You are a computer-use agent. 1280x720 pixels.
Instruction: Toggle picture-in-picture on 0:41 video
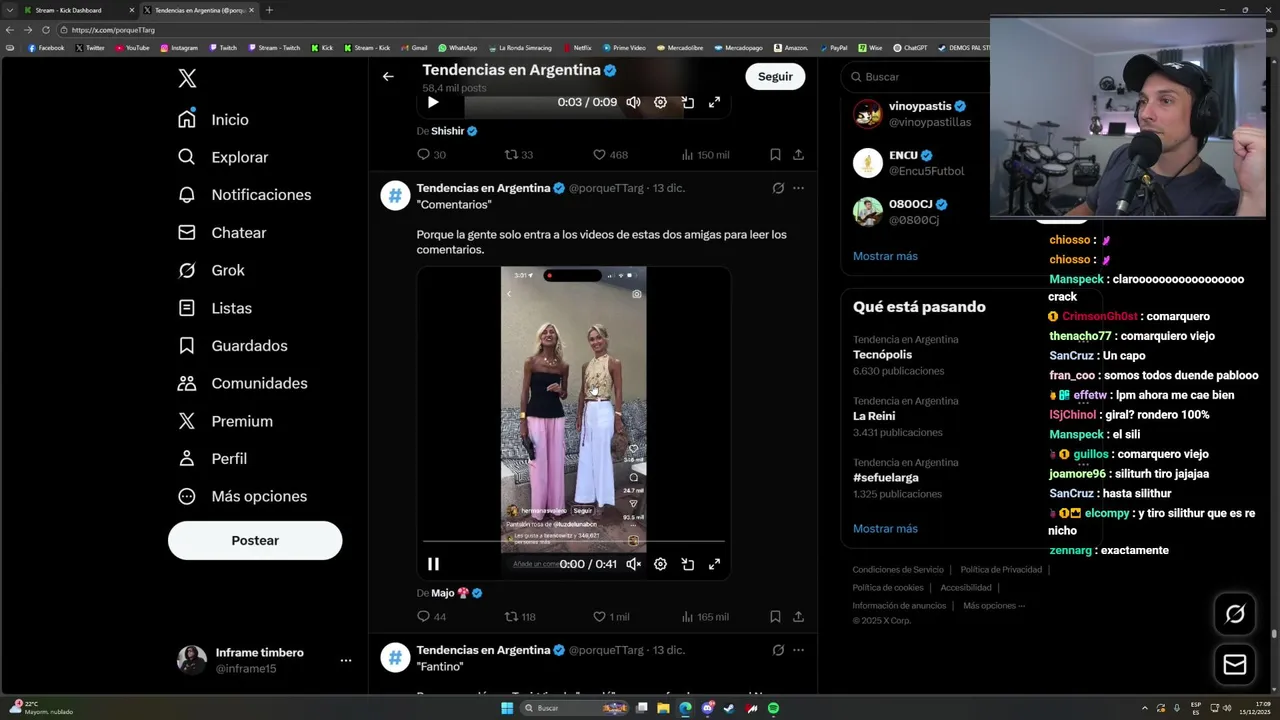[688, 564]
